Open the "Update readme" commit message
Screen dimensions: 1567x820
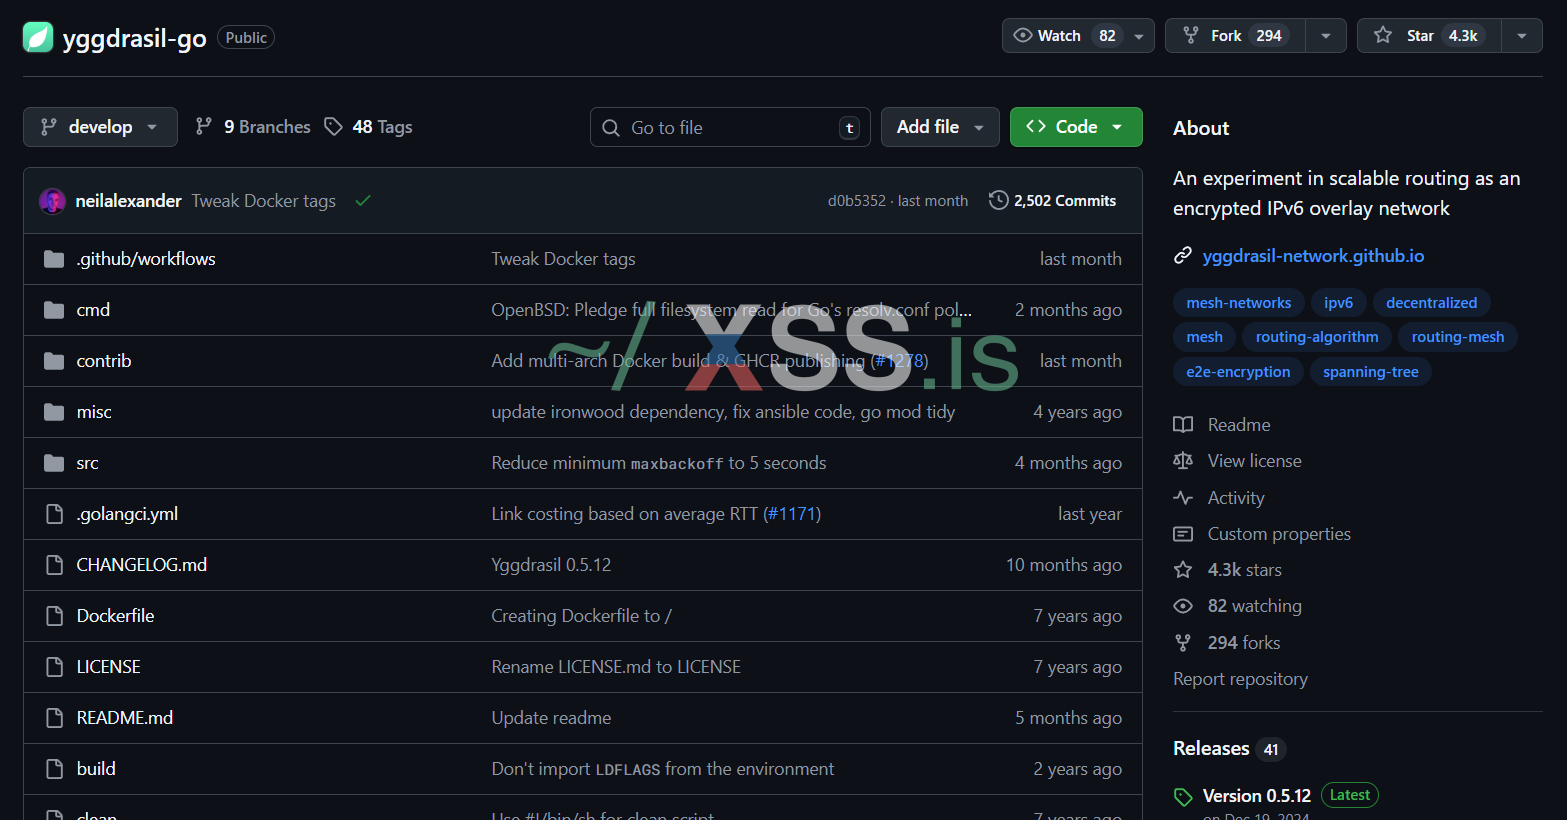point(551,718)
